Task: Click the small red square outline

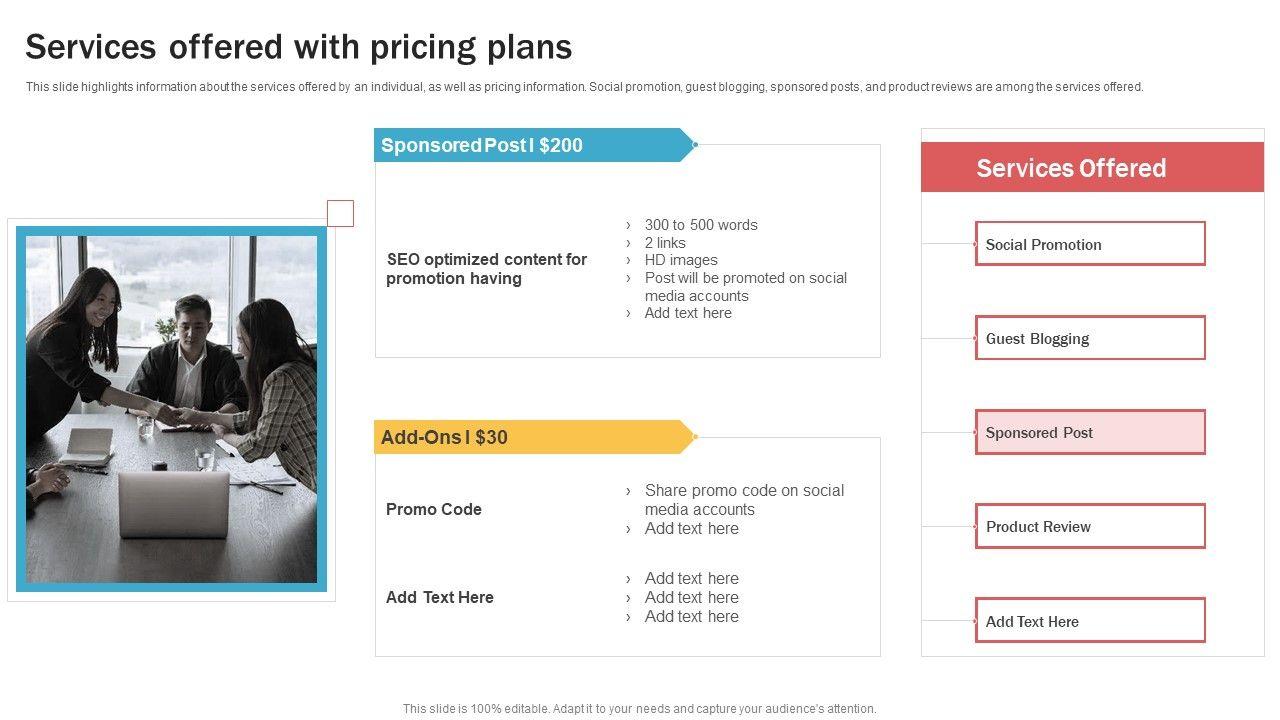Action: pos(341,213)
